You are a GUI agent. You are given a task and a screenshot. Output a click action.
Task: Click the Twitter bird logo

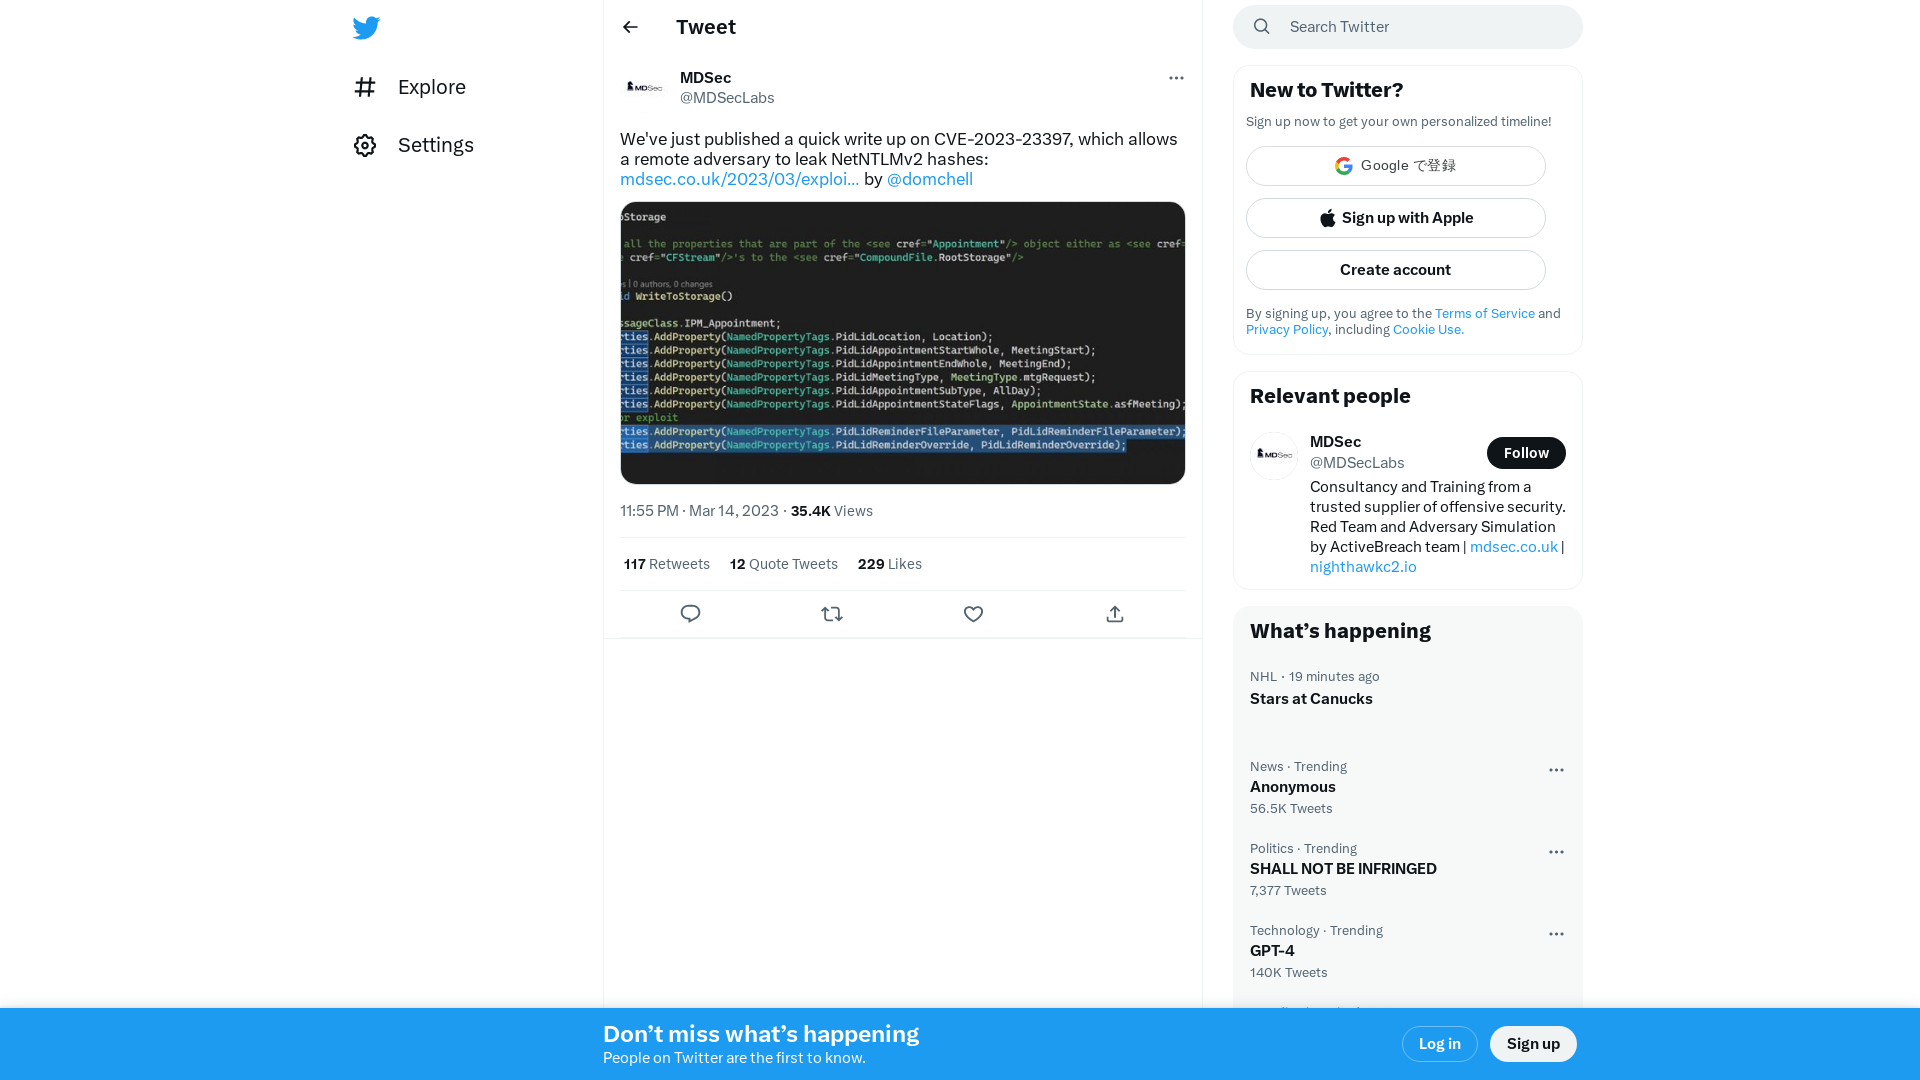(366, 27)
